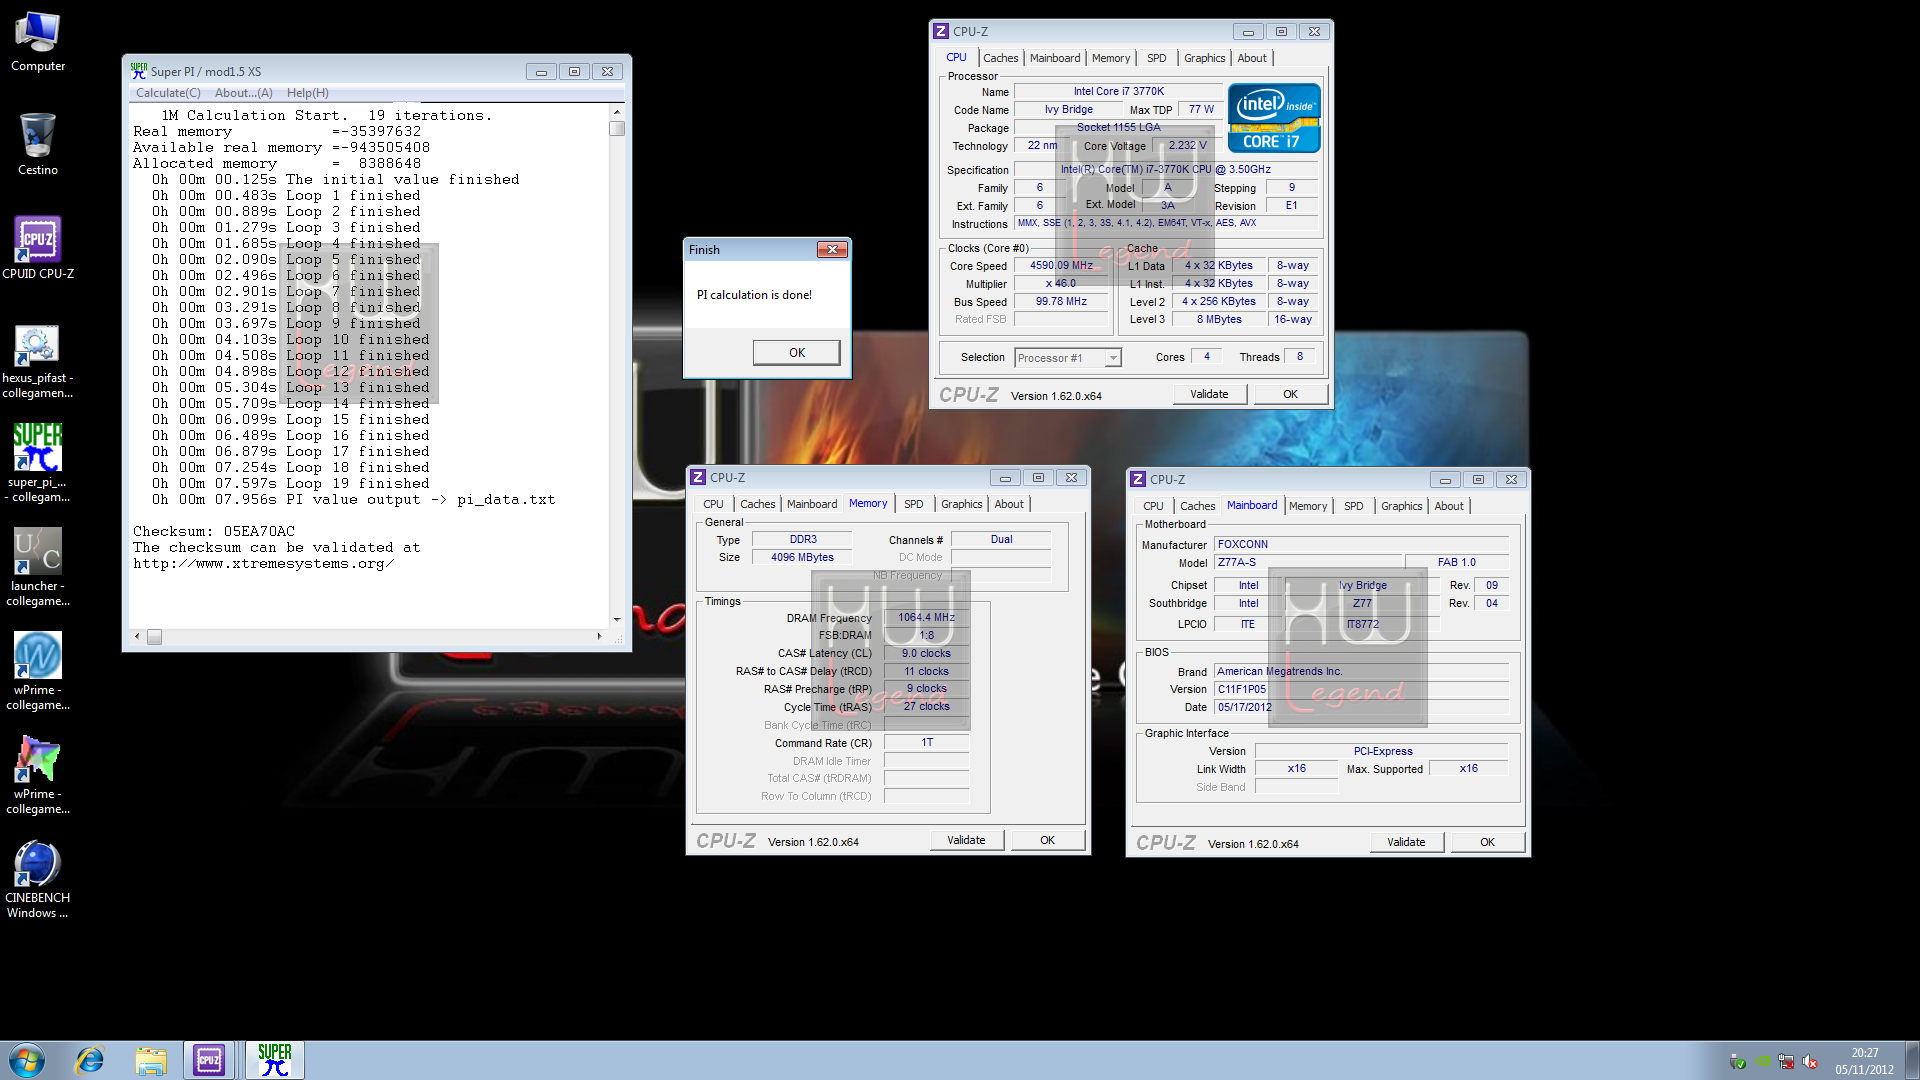This screenshot has width=1920, height=1080.
Task: Switch to the Super PI taskbar button
Action: coord(274,1060)
